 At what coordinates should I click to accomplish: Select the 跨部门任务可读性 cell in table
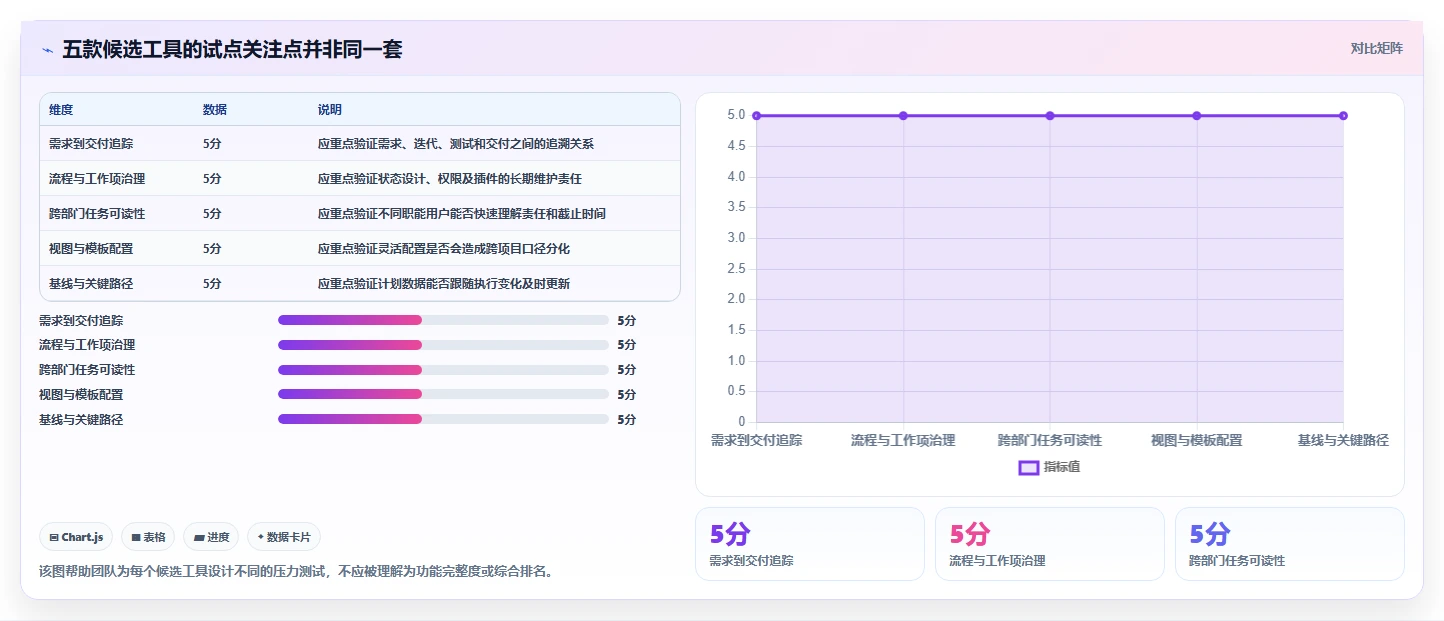click(x=97, y=214)
